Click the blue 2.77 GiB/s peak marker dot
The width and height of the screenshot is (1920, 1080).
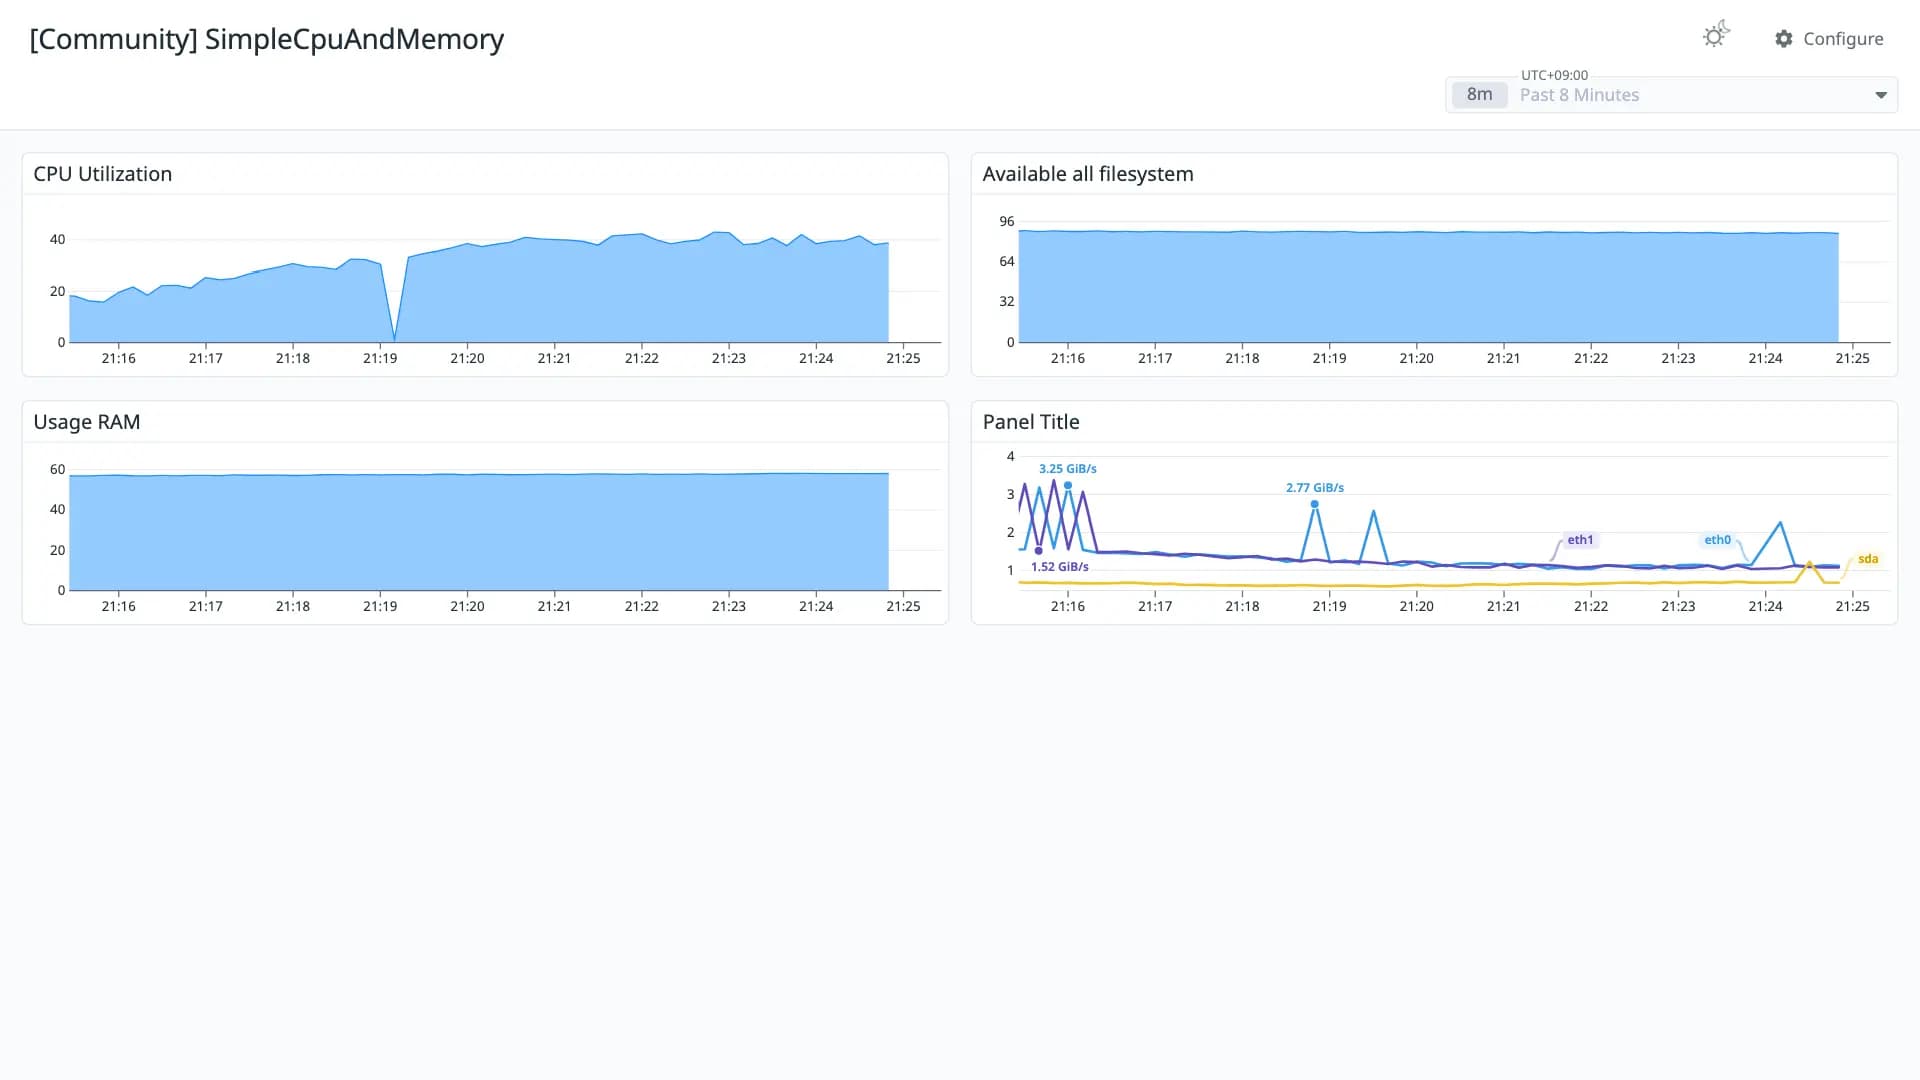pyautogui.click(x=1314, y=504)
